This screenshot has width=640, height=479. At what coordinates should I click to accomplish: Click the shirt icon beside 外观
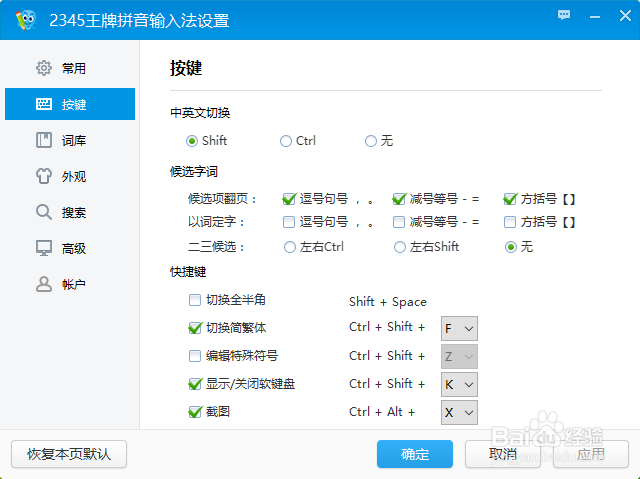pyautogui.click(x=44, y=176)
